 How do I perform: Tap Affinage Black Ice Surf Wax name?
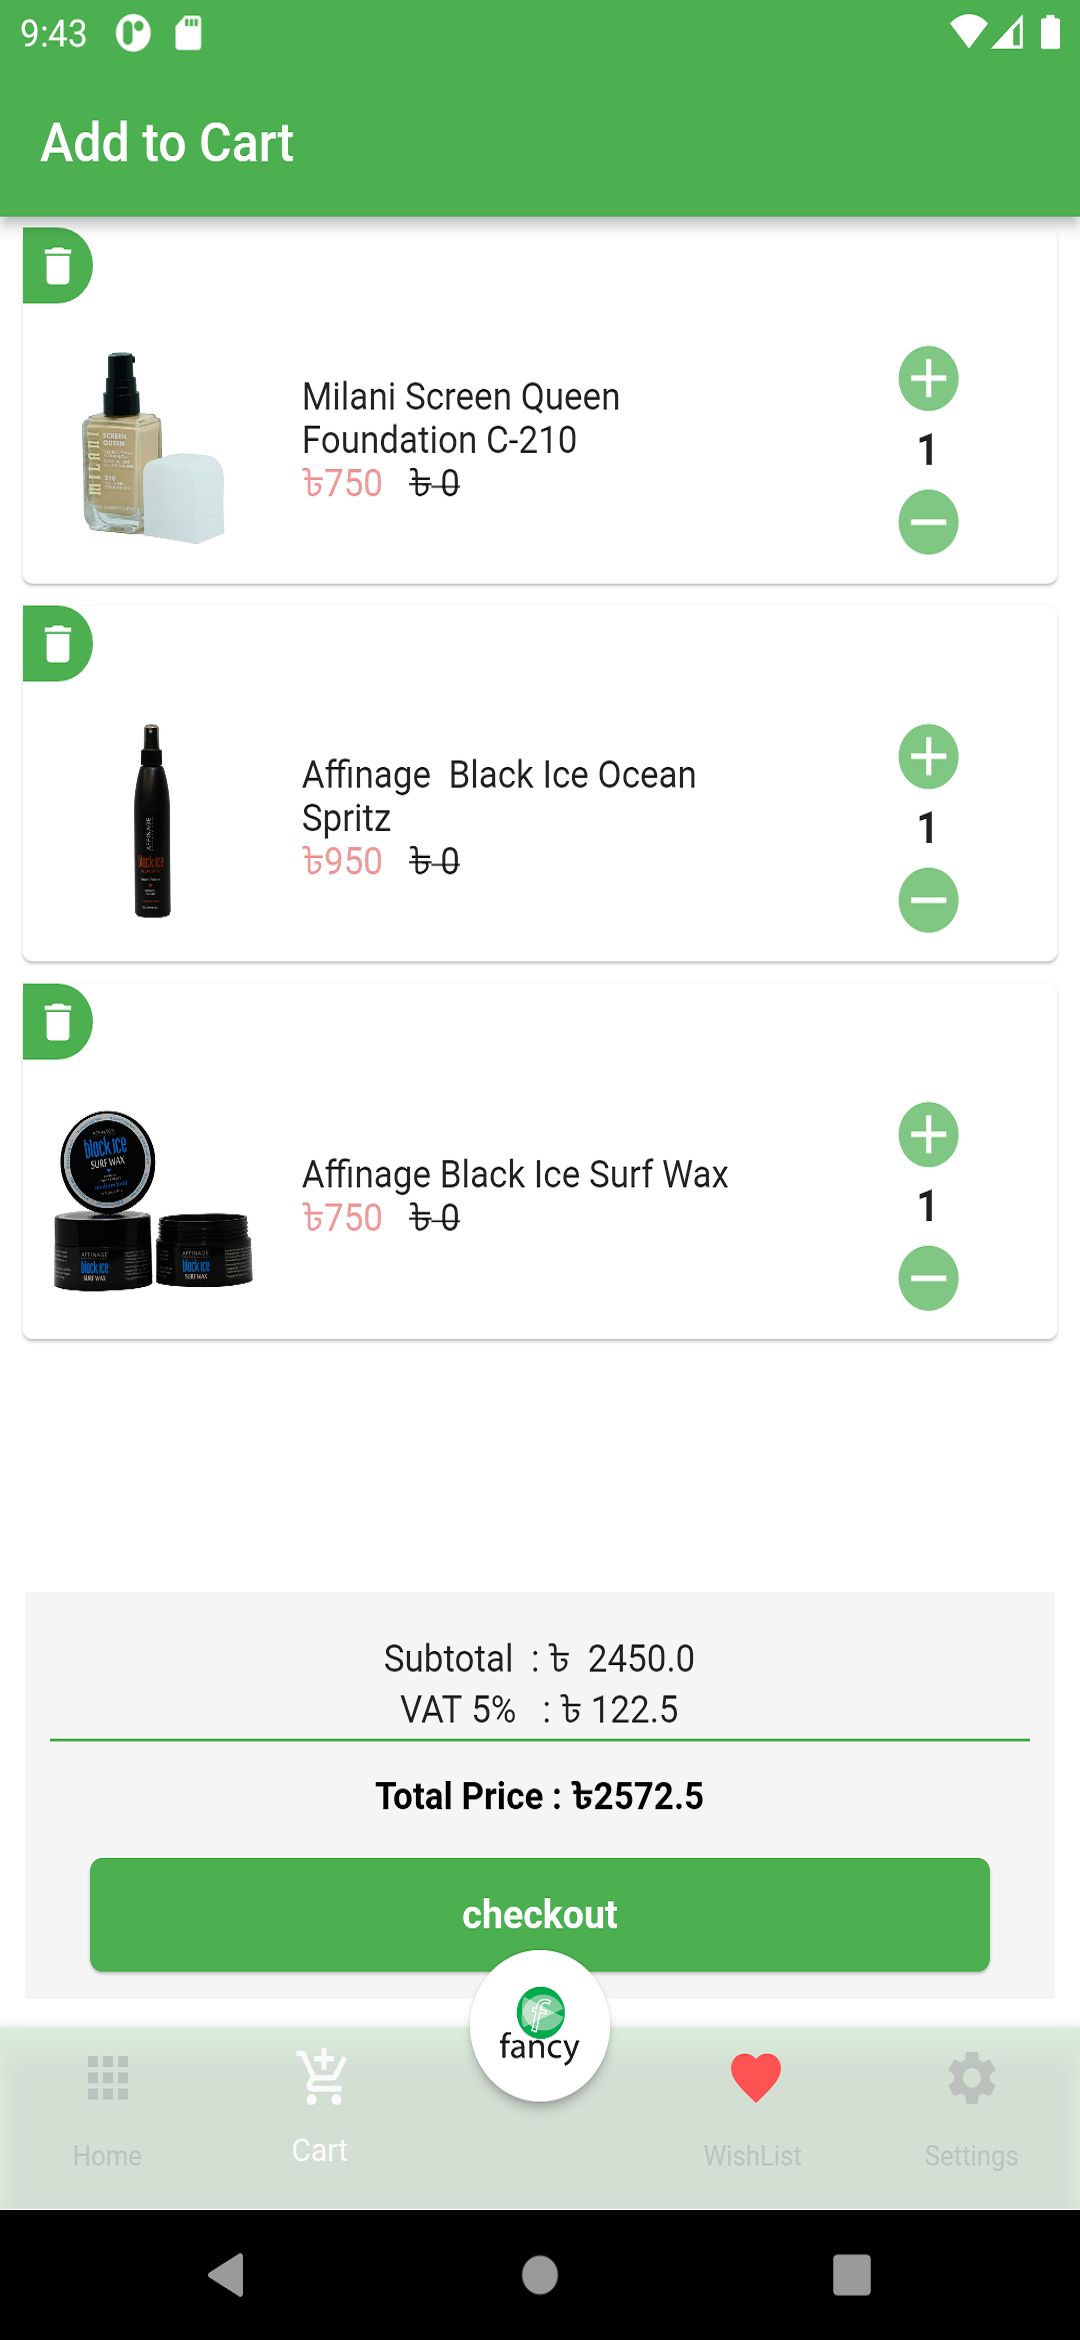[515, 1174]
